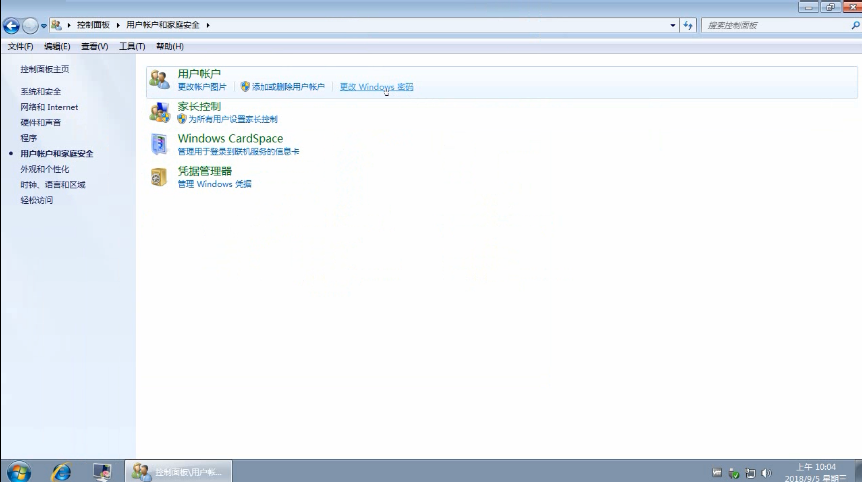Click the 控制面板 breadcrumb in address bar

(x=93, y=25)
